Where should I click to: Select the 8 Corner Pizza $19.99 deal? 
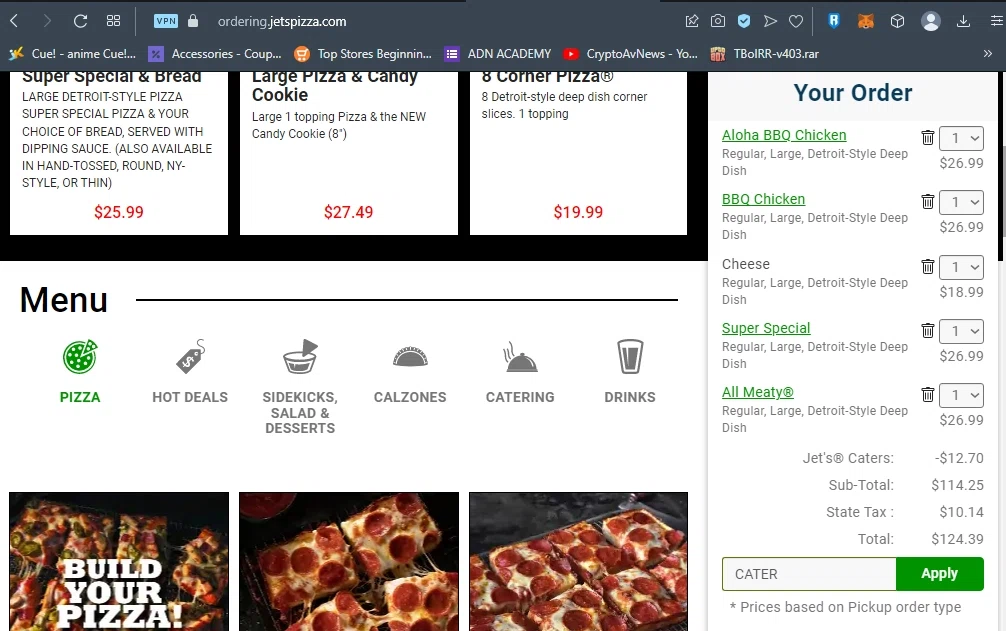tap(579, 153)
